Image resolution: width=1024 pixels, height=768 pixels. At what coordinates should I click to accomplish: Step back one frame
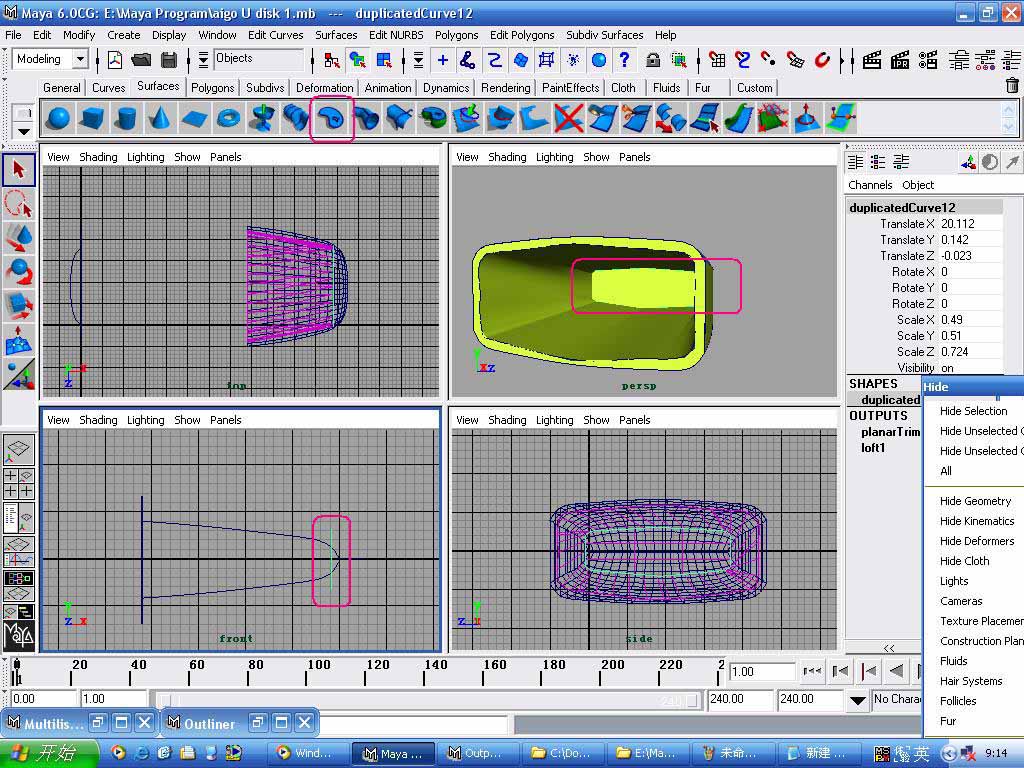coord(841,671)
